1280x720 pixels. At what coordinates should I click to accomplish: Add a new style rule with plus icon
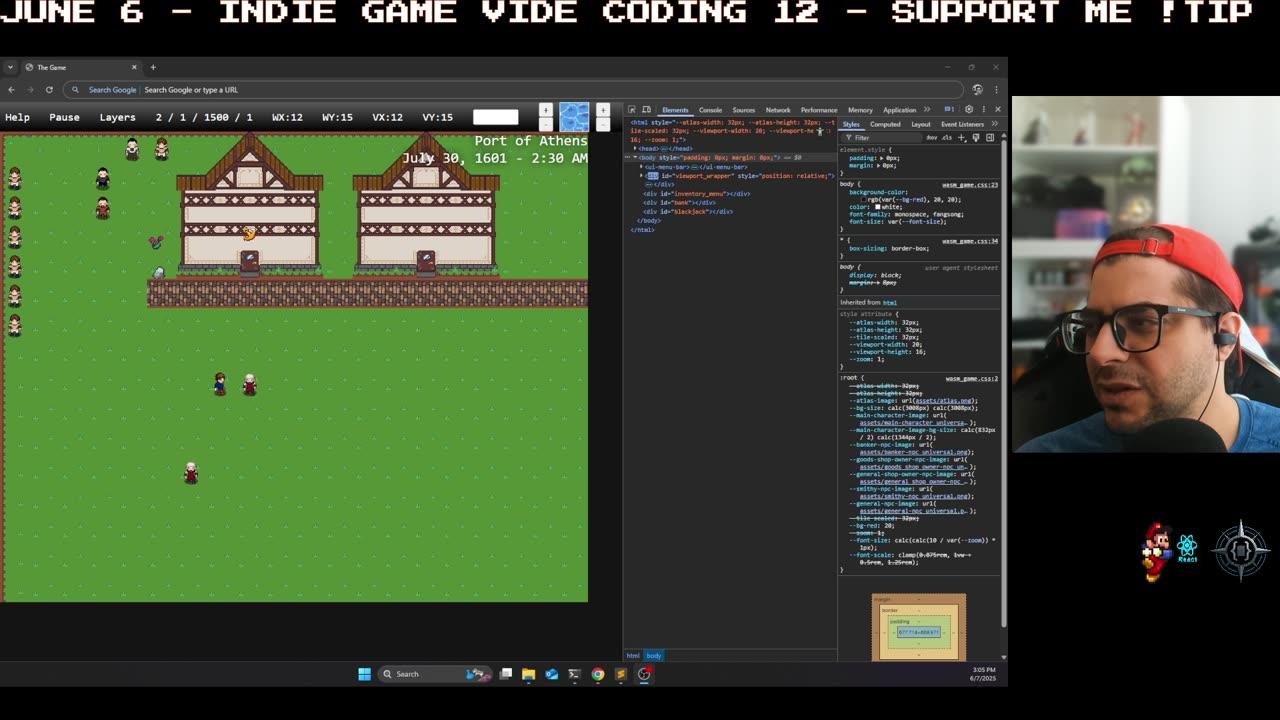click(x=961, y=138)
